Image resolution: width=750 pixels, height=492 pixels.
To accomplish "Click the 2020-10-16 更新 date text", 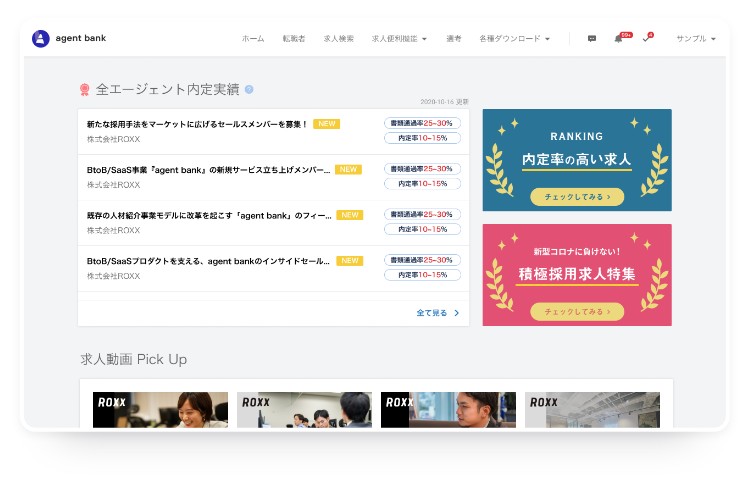I will point(444,102).
